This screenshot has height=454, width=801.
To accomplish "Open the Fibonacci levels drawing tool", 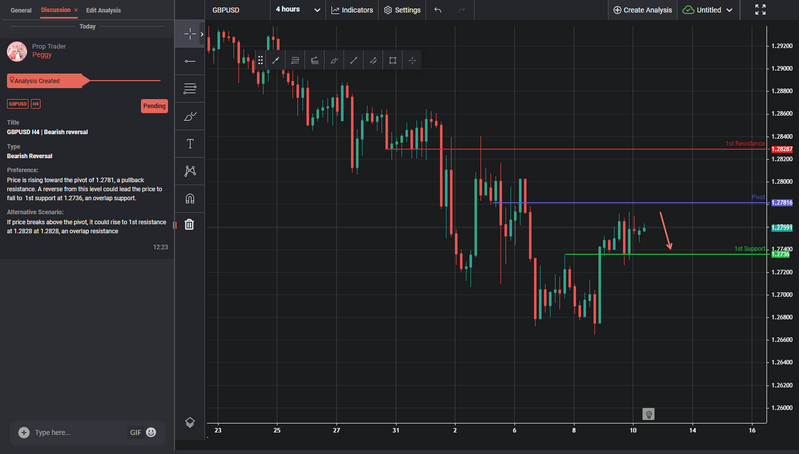I will [190, 89].
